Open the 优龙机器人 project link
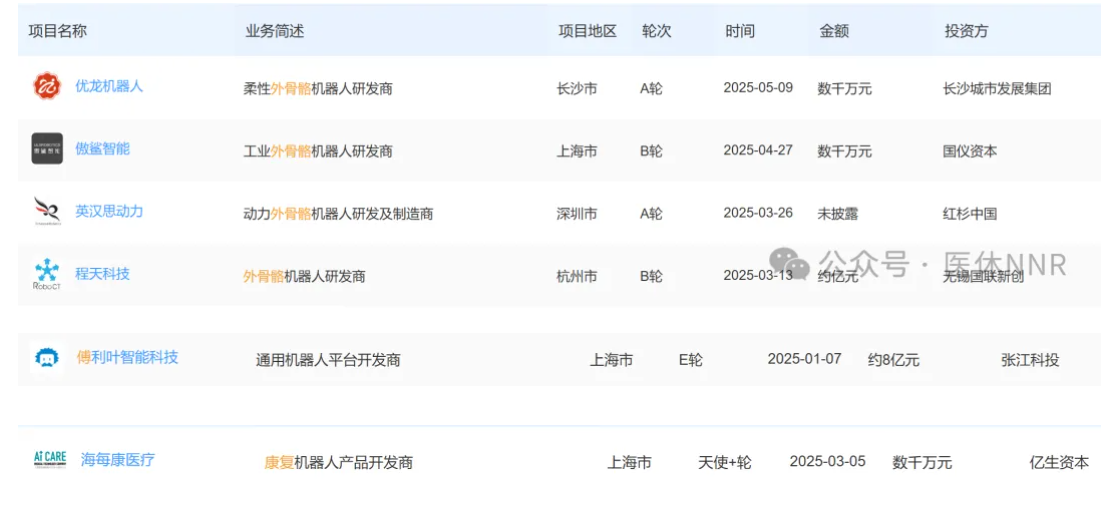 (110, 86)
